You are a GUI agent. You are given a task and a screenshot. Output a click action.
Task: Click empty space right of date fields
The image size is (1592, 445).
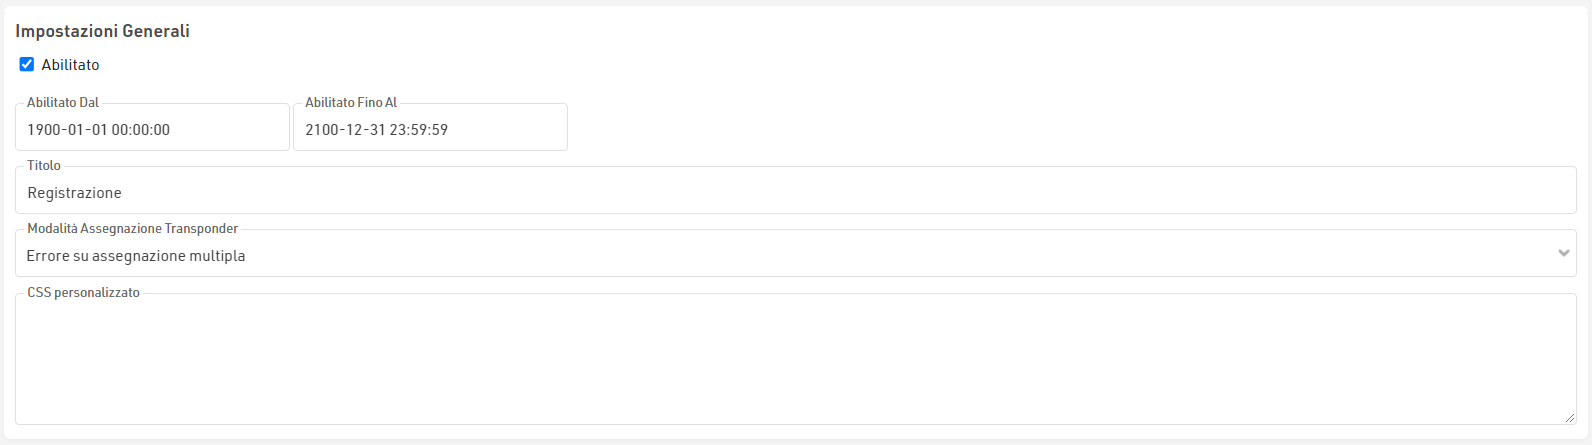point(1000,127)
